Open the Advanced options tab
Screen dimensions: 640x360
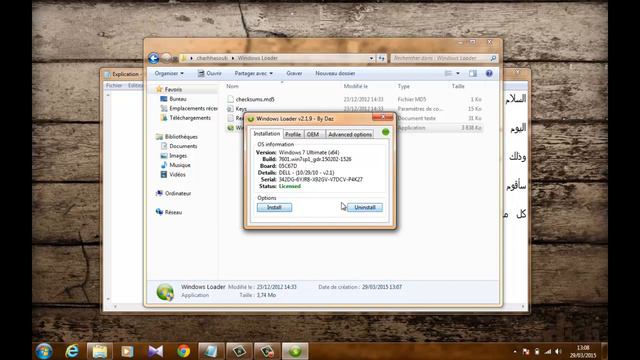click(x=350, y=134)
